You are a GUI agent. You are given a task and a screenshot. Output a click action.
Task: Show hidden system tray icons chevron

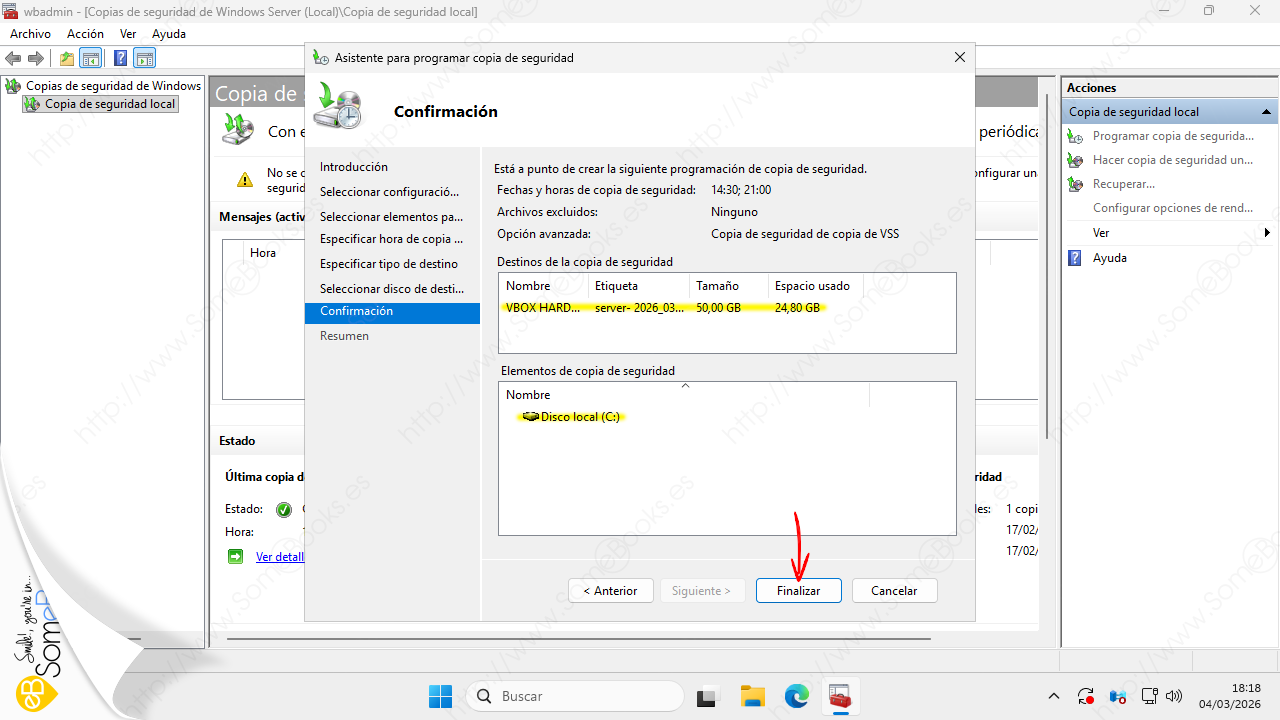pyautogui.click(x=1053, y=696)
